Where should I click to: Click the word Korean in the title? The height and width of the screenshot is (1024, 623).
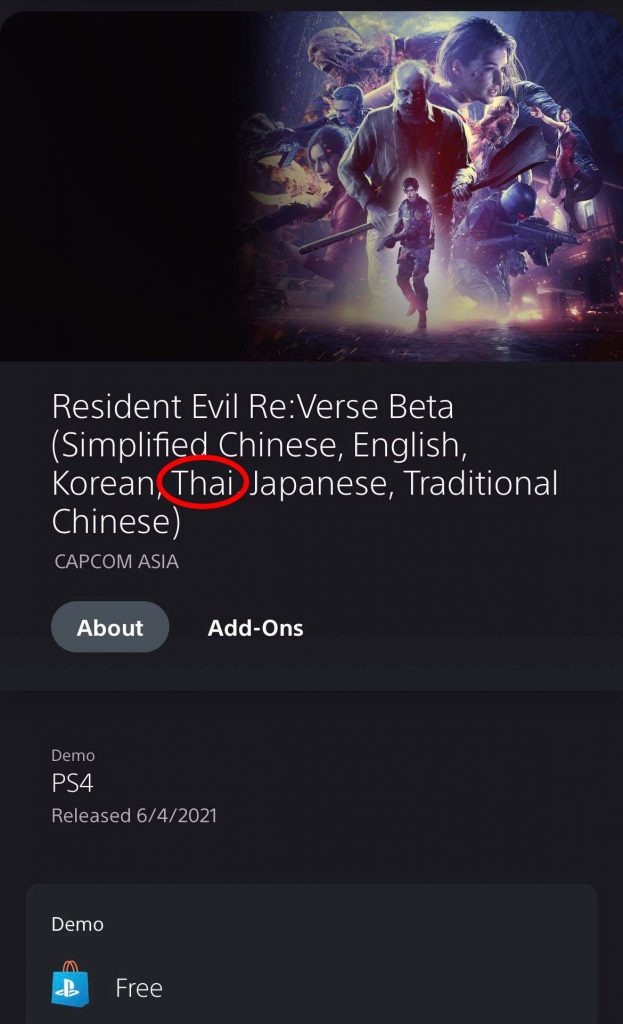[104, 484]
